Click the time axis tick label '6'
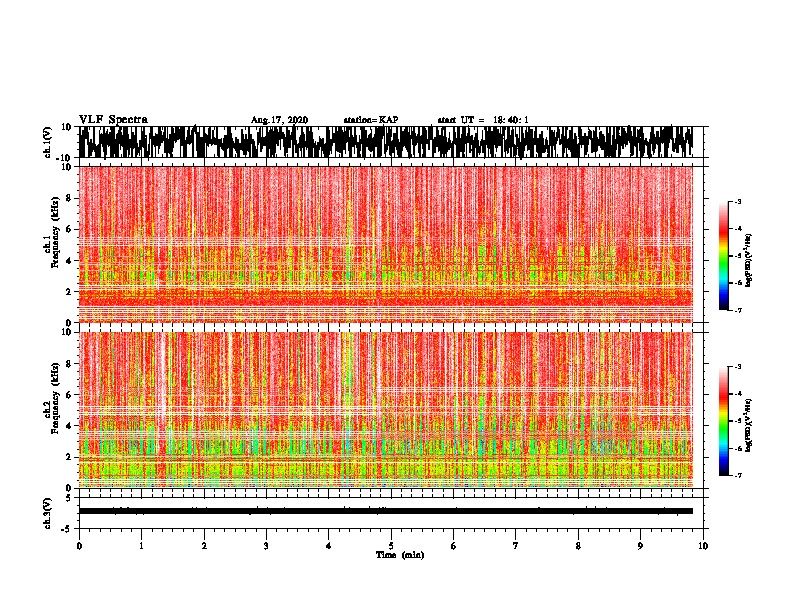Image resolution: width=792 pixels, height=612 pixels. (x=454, y=546)
